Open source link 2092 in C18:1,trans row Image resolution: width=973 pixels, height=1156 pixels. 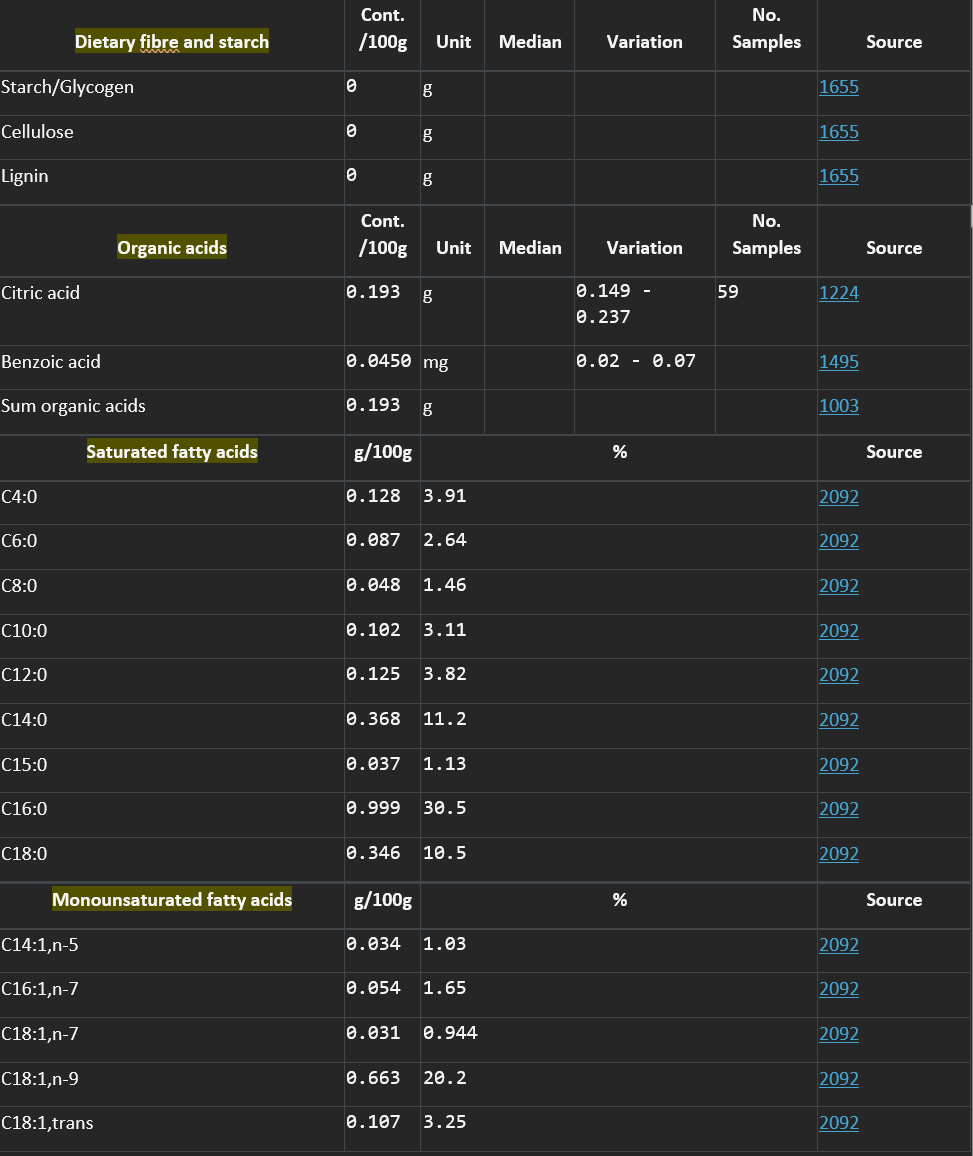[839, 1124]
